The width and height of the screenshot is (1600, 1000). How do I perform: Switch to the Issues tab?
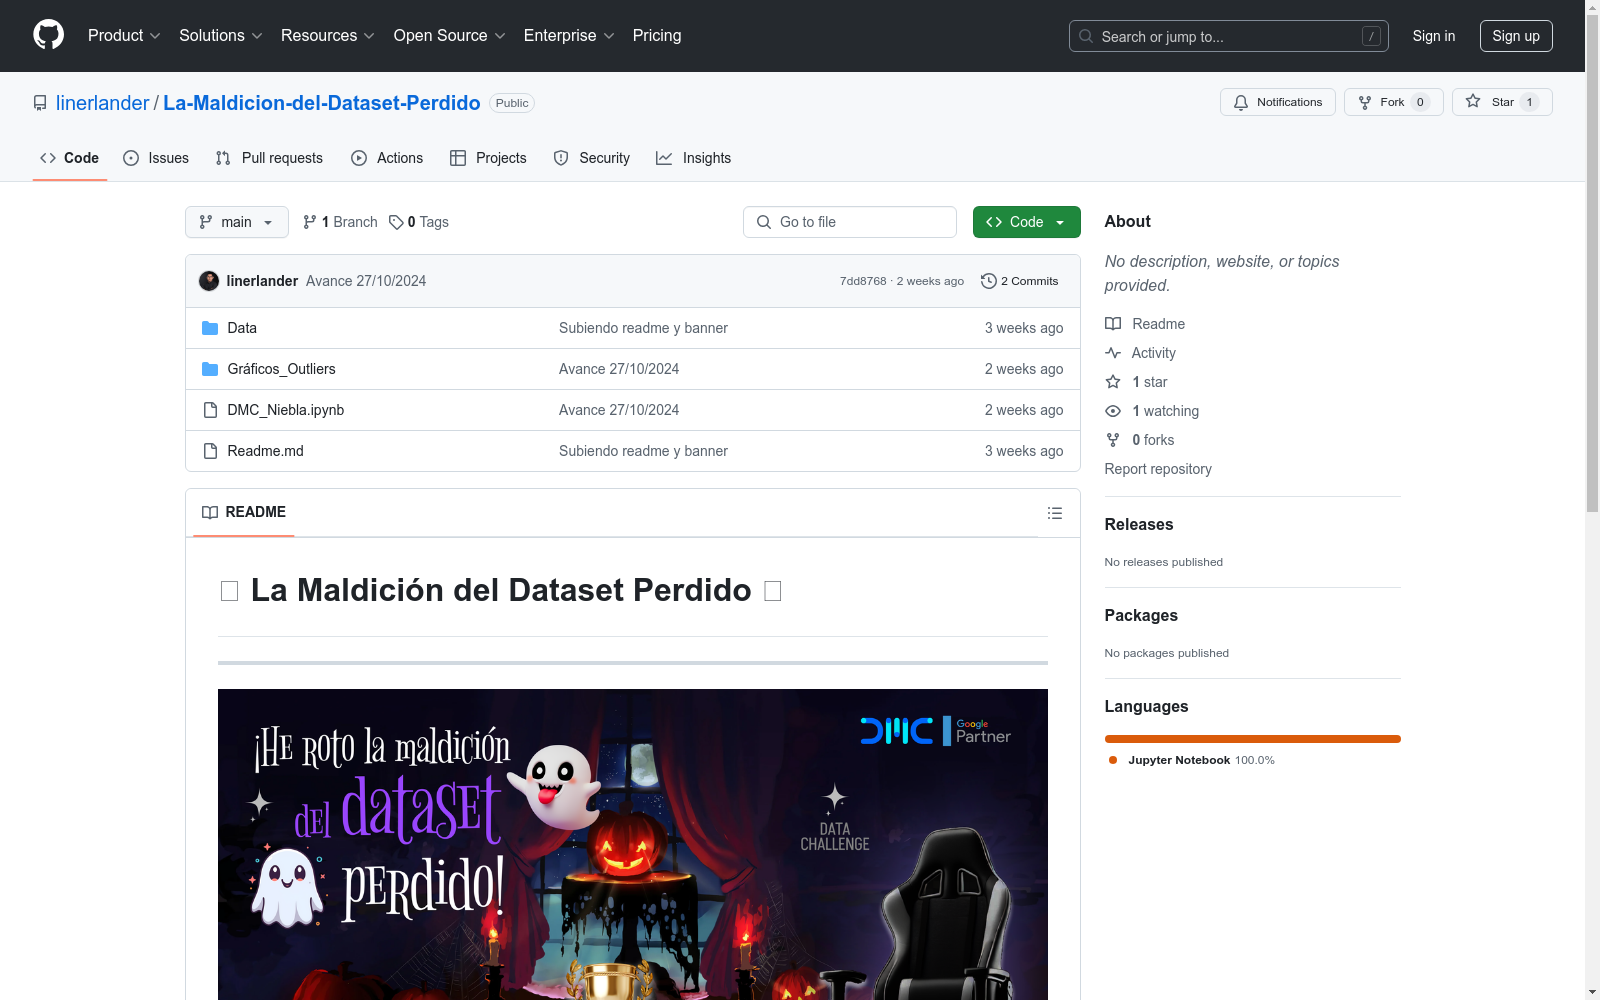(156, 158)
